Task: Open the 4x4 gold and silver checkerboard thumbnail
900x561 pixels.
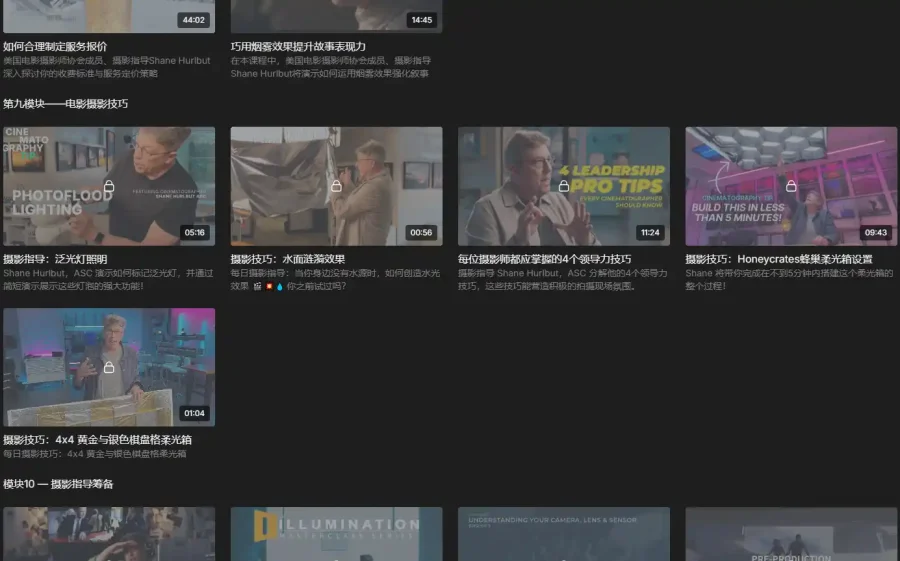Action: pos(109,367)
